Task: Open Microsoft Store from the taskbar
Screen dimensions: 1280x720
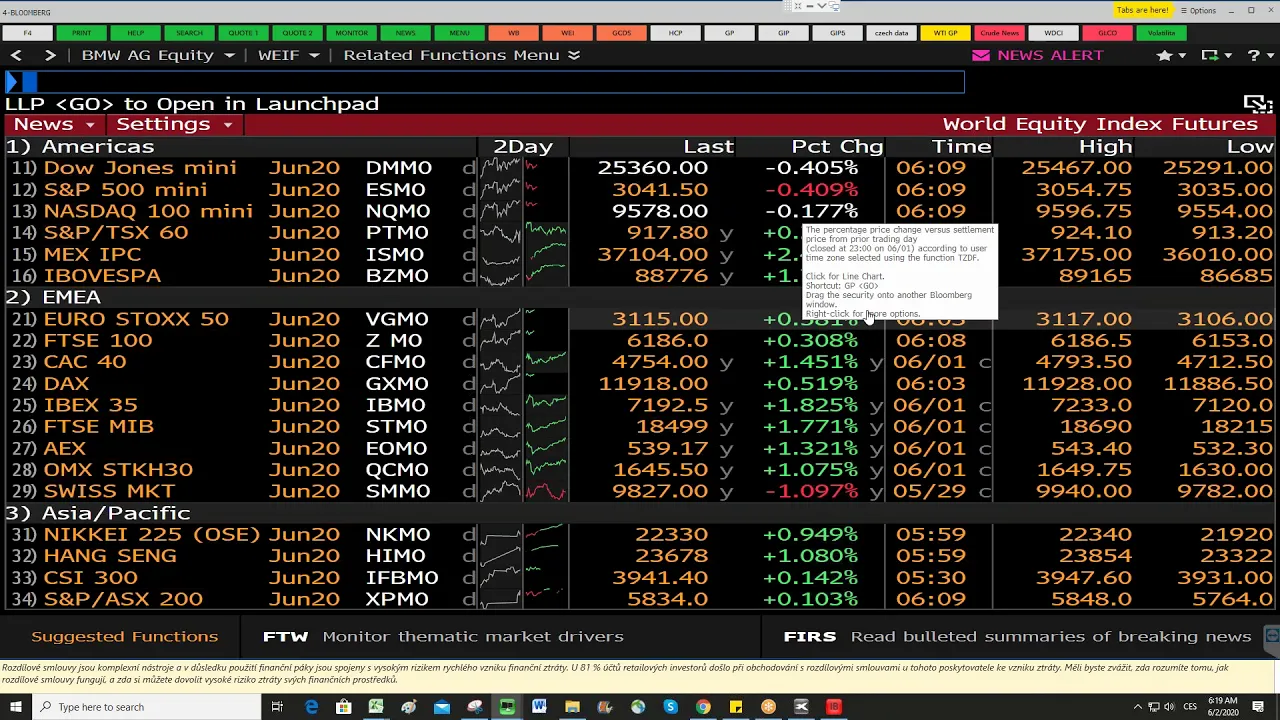Action: pyautogui.click(x=344, y=707)
